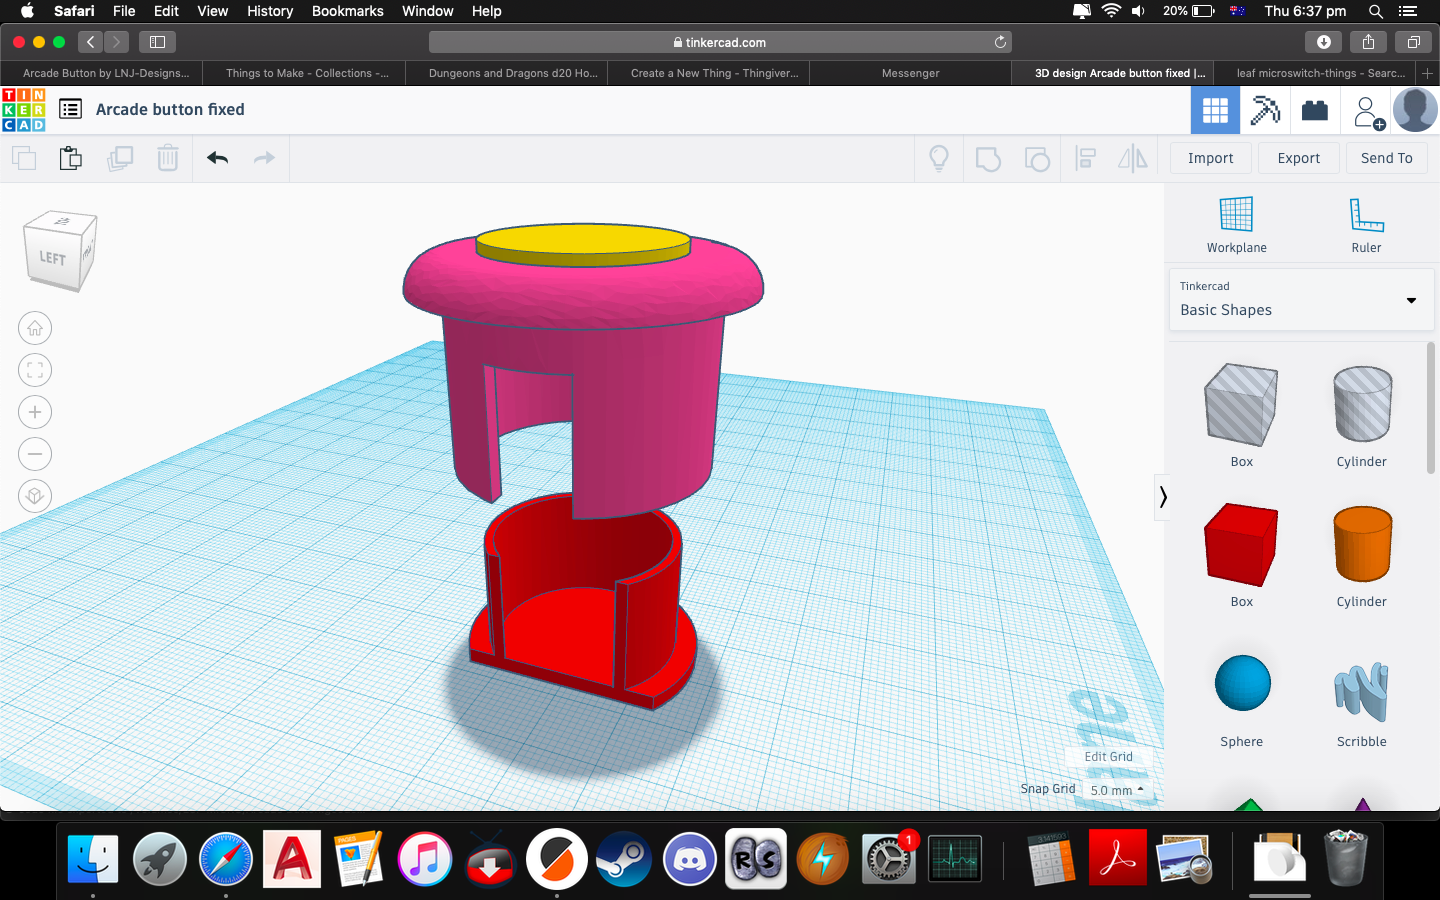Open the Basic Shapes dropdown
1440x900 pixels.
tap(1301, 299)
